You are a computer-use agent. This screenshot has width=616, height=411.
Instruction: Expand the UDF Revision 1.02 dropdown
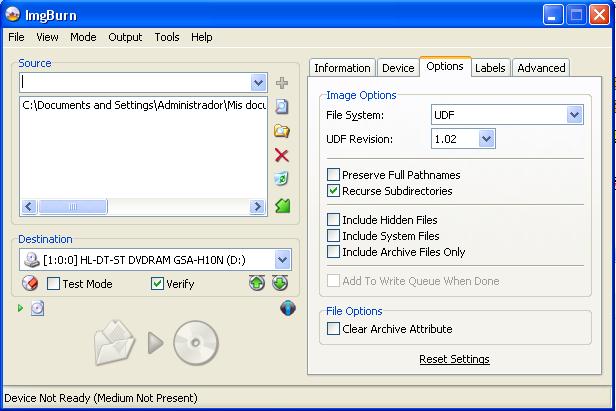point(486,139)
